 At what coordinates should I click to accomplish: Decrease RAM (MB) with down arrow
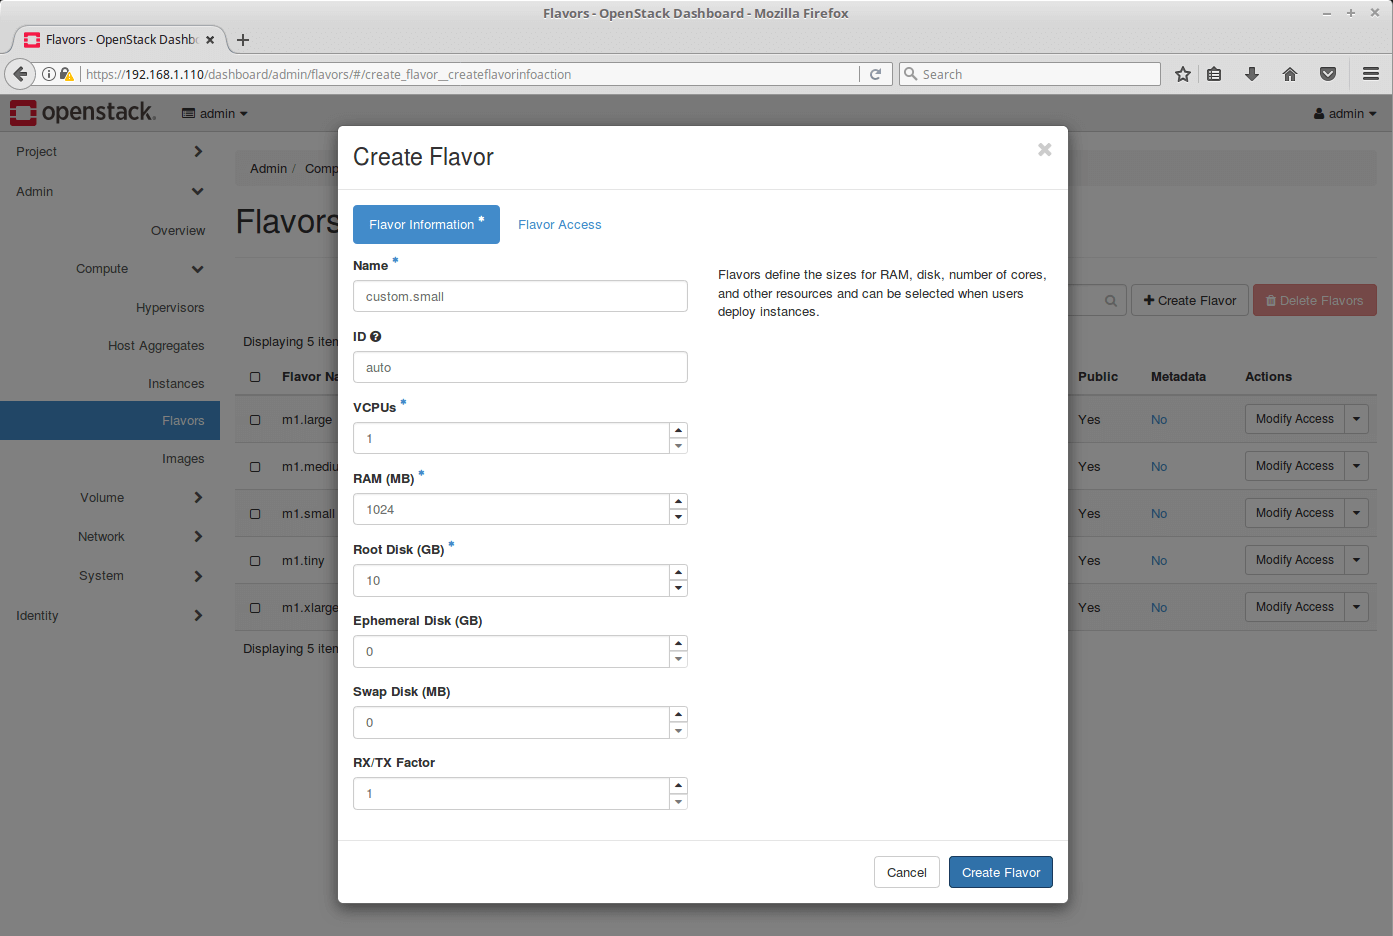pos(678,517)
